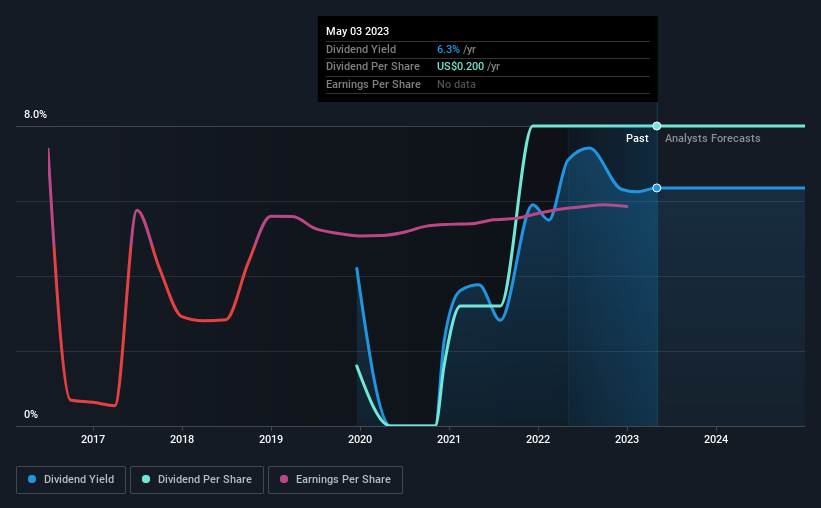Image resolution: width=821 pixels, height=508 pixels.
Task: Select the blue dividend yield data point marker
Action: tap(657, 188)
